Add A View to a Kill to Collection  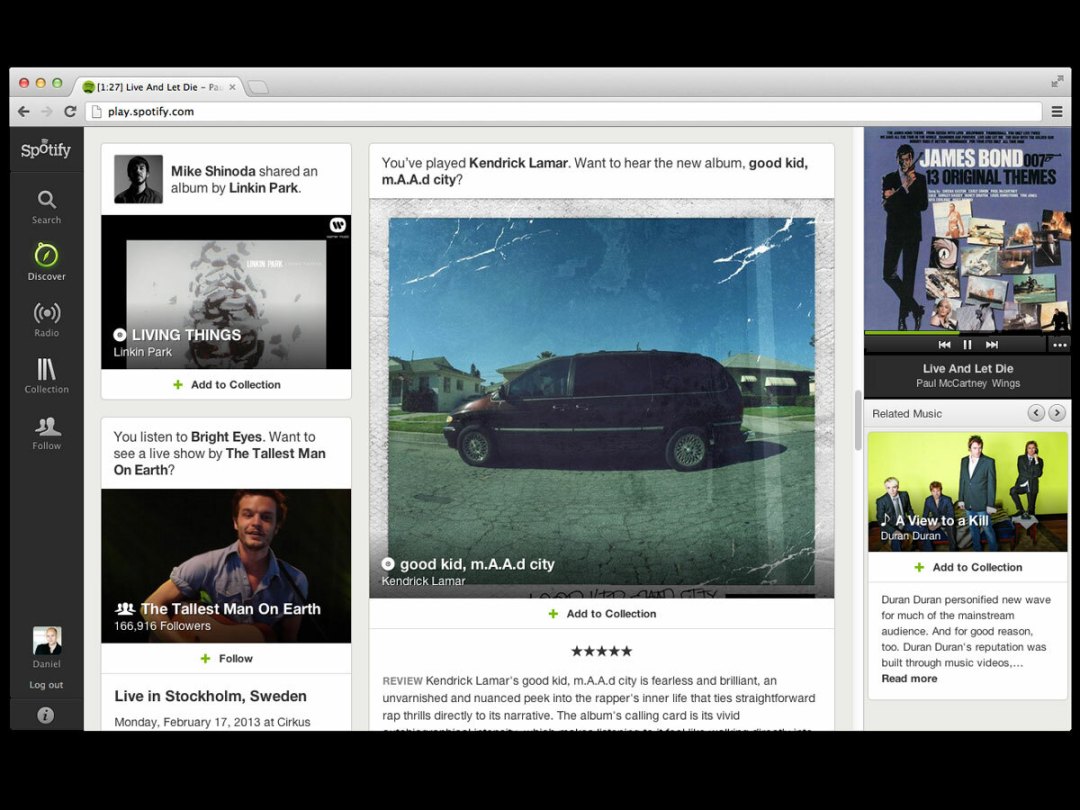(968, 568)
